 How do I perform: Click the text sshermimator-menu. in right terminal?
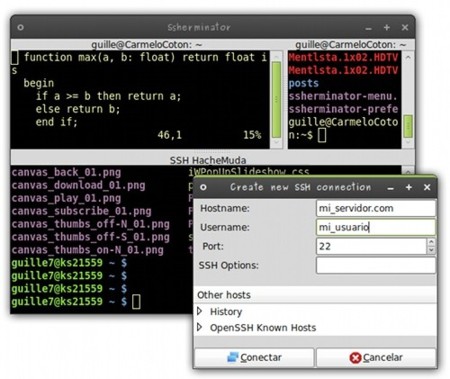343,96
